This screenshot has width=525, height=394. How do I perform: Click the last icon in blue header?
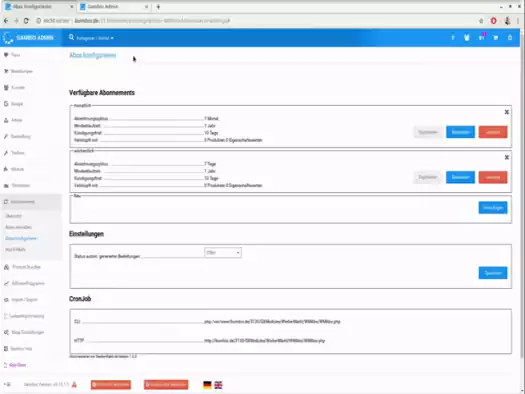(x=510, y=38)
